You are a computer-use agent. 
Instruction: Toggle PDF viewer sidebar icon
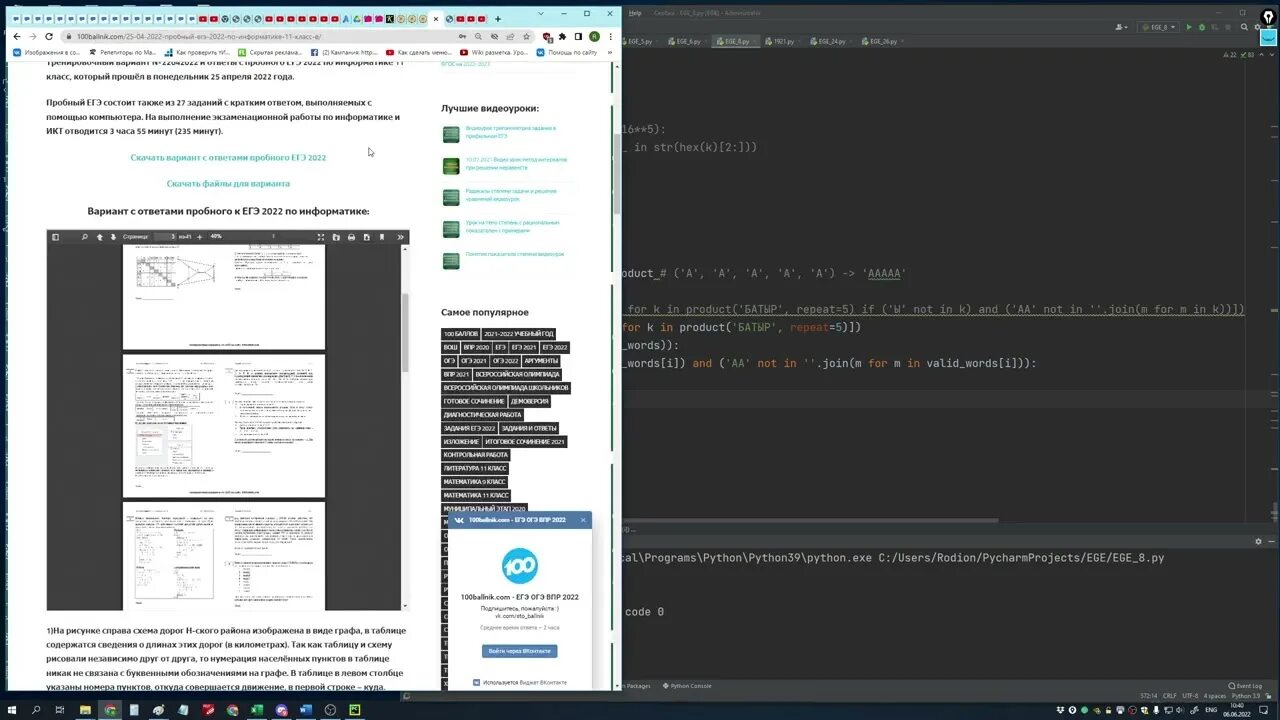[56, 237]
